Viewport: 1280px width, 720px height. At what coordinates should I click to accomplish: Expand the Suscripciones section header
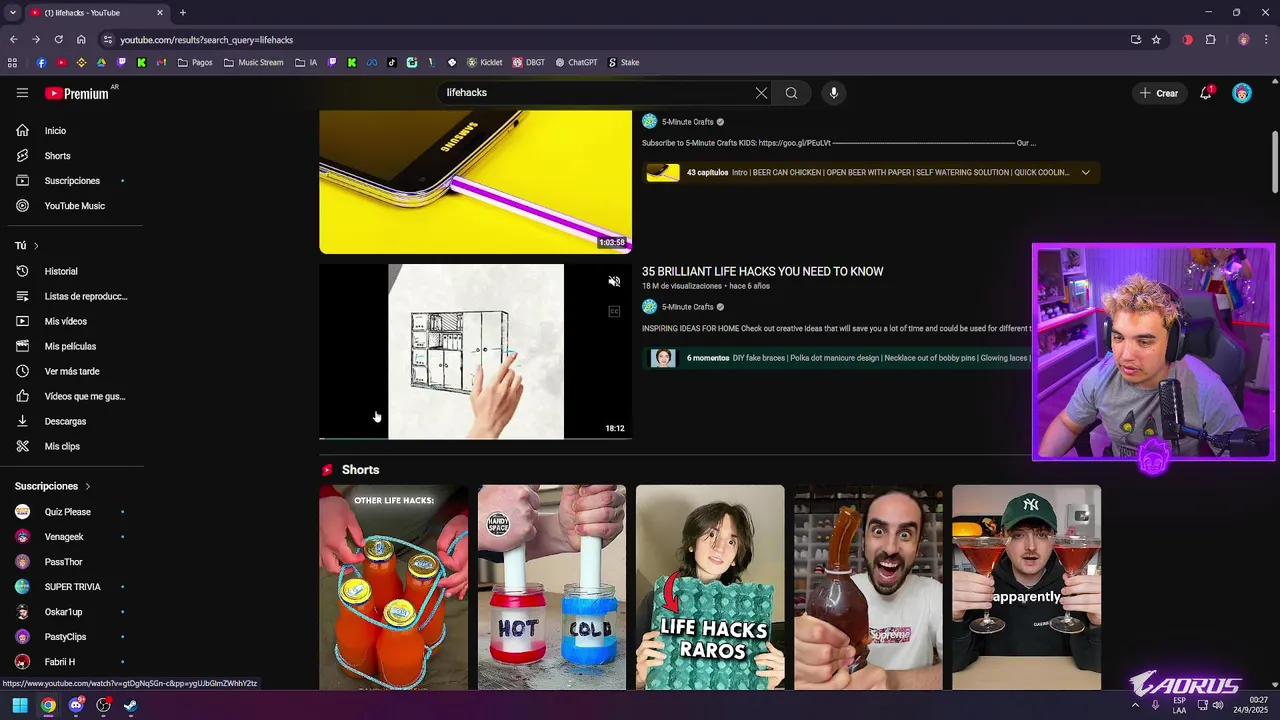click(53, 486)
